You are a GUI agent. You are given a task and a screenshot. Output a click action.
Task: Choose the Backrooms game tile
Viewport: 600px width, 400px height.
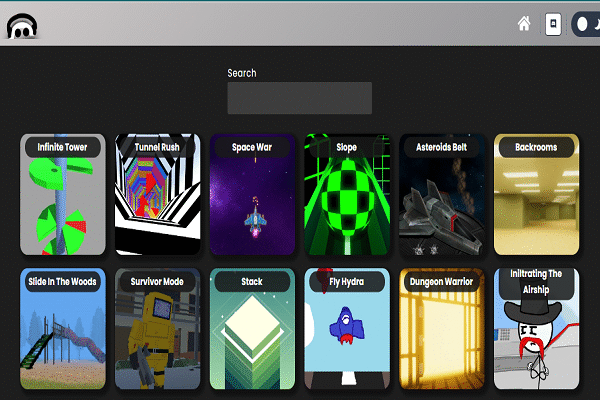pos(536,200)
